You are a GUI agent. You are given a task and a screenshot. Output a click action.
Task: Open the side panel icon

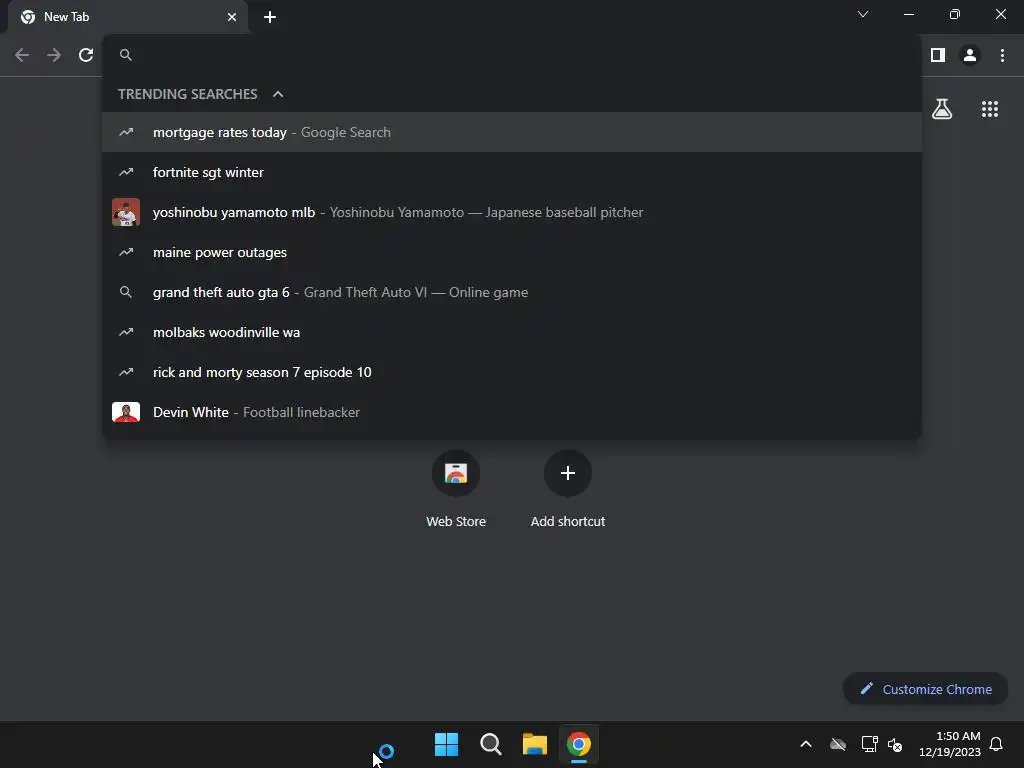pos(938,56)
